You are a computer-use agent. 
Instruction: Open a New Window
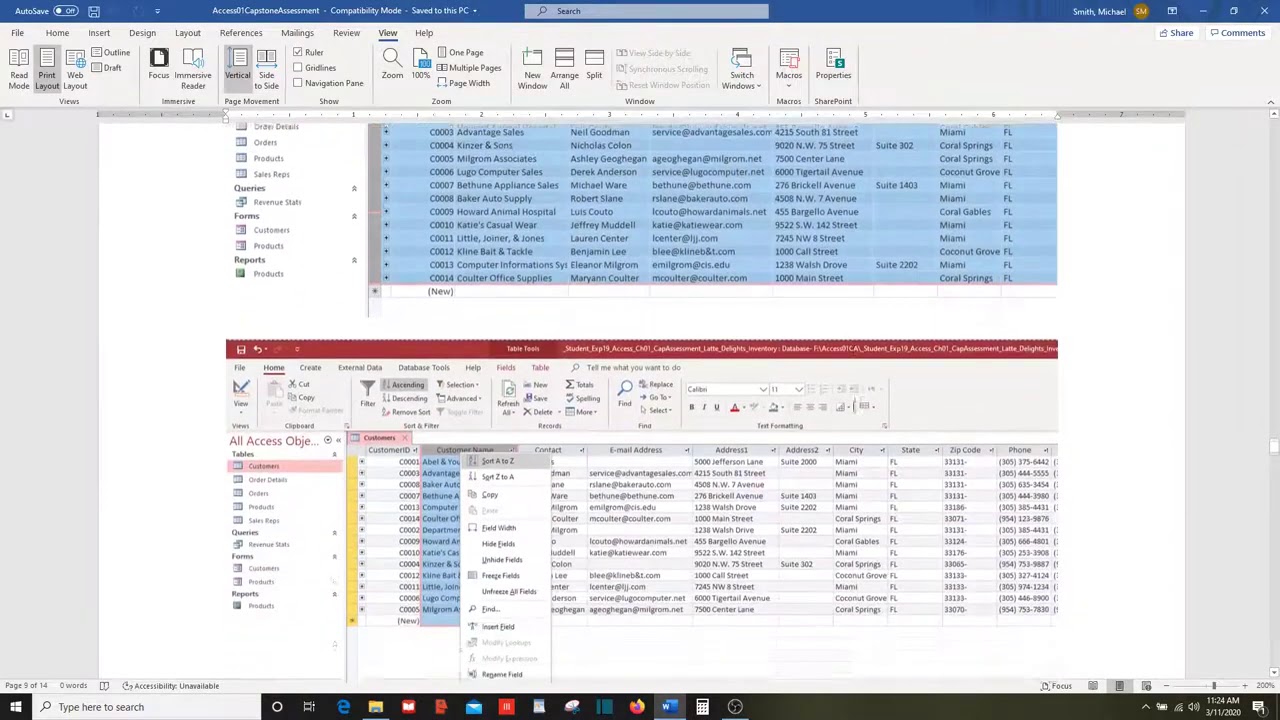532,68
